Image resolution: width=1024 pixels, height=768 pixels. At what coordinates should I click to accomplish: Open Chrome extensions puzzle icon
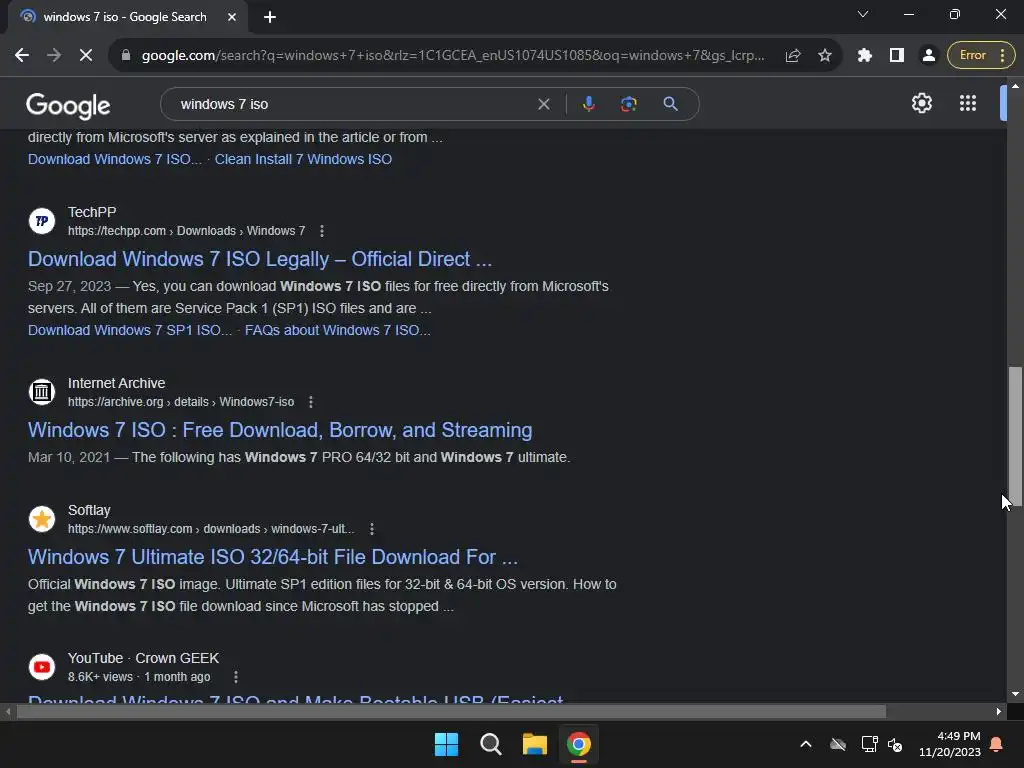point(865,56)
